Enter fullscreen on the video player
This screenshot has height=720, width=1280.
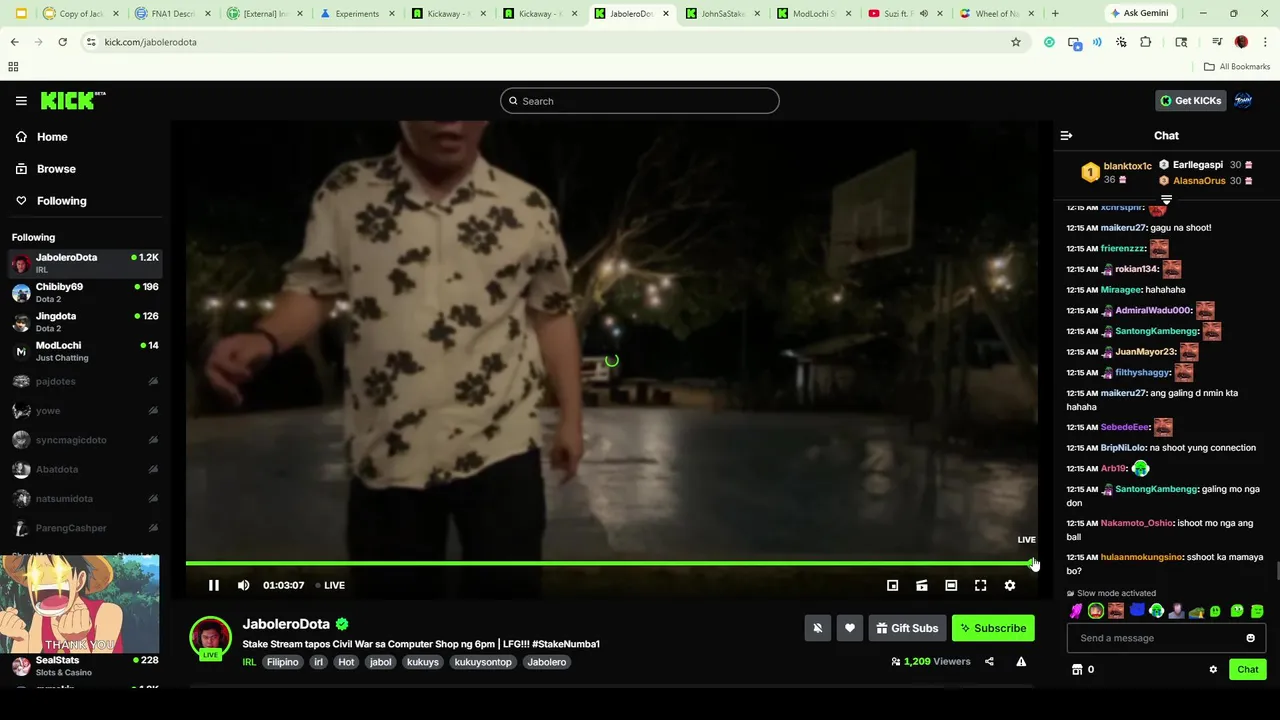(980, 586)
